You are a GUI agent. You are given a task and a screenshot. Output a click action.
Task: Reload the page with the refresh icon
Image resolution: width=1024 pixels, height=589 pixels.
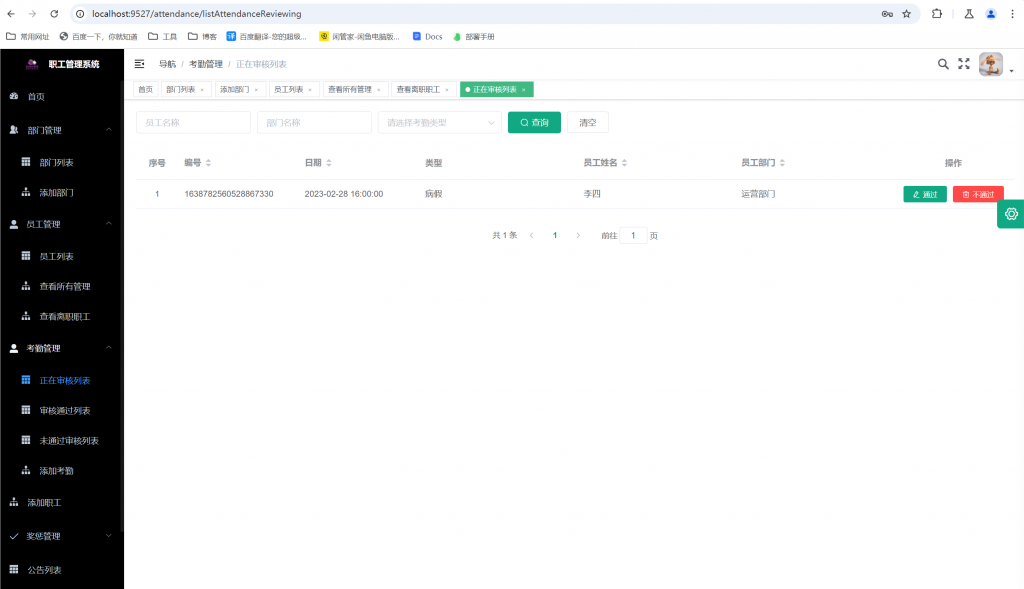click(55, 14)
